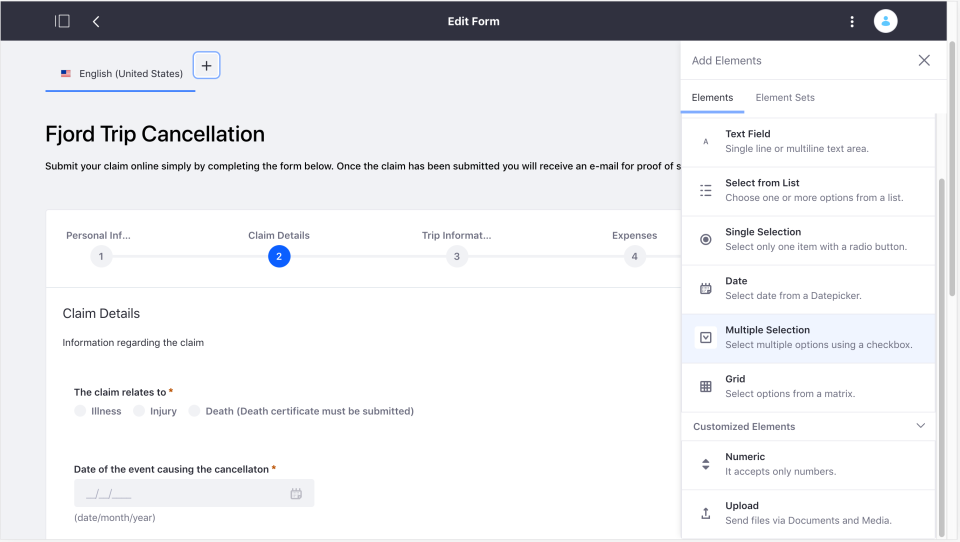Select the Illness radio option
This screenshot has height=542, width=960.
[80, 411]
